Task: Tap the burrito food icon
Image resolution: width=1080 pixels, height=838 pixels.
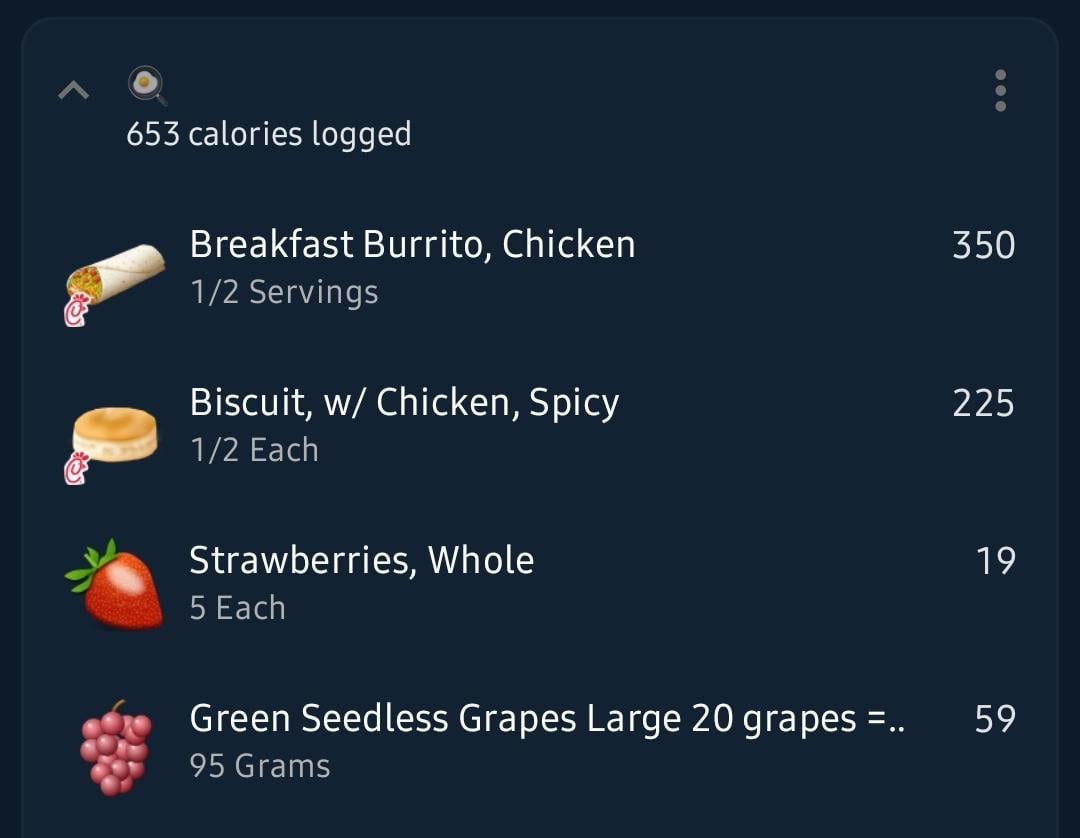Action: pos(116,274)
